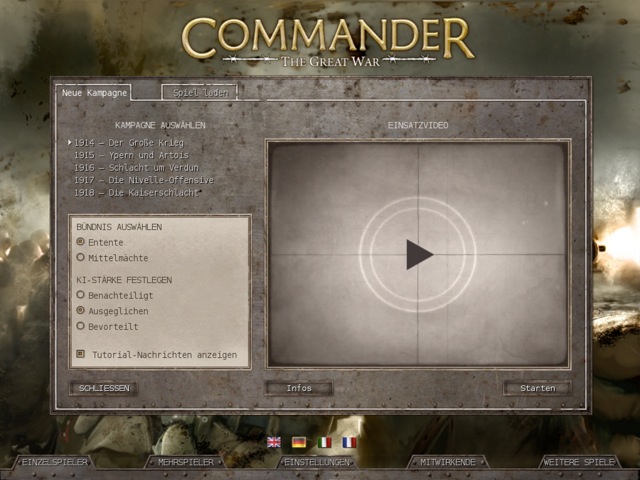Switch language to German flag
Screen dimensions: 640x480
[x=299, y=442]
